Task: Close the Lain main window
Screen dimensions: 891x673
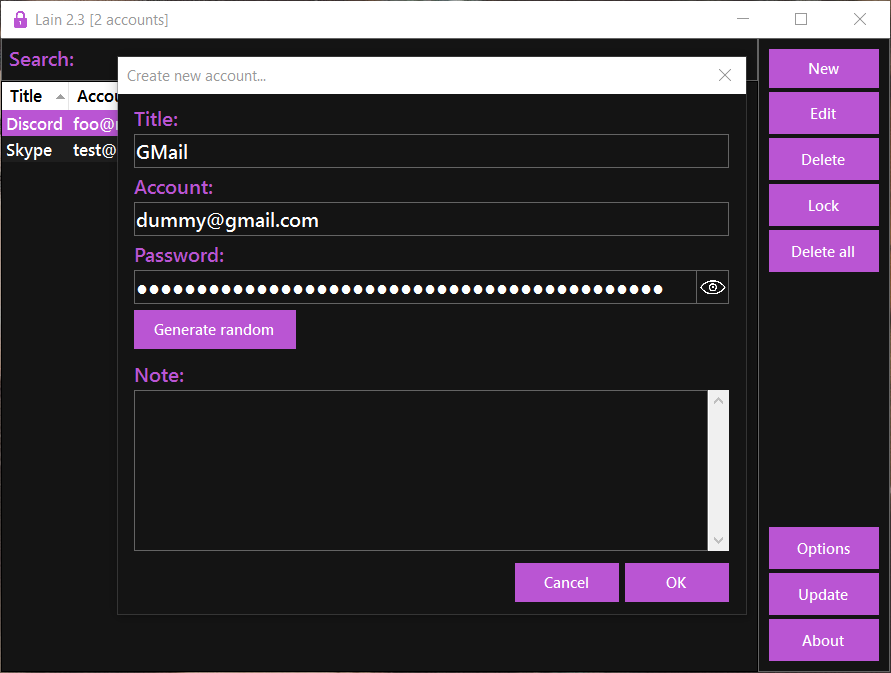Action: [860, 19]
